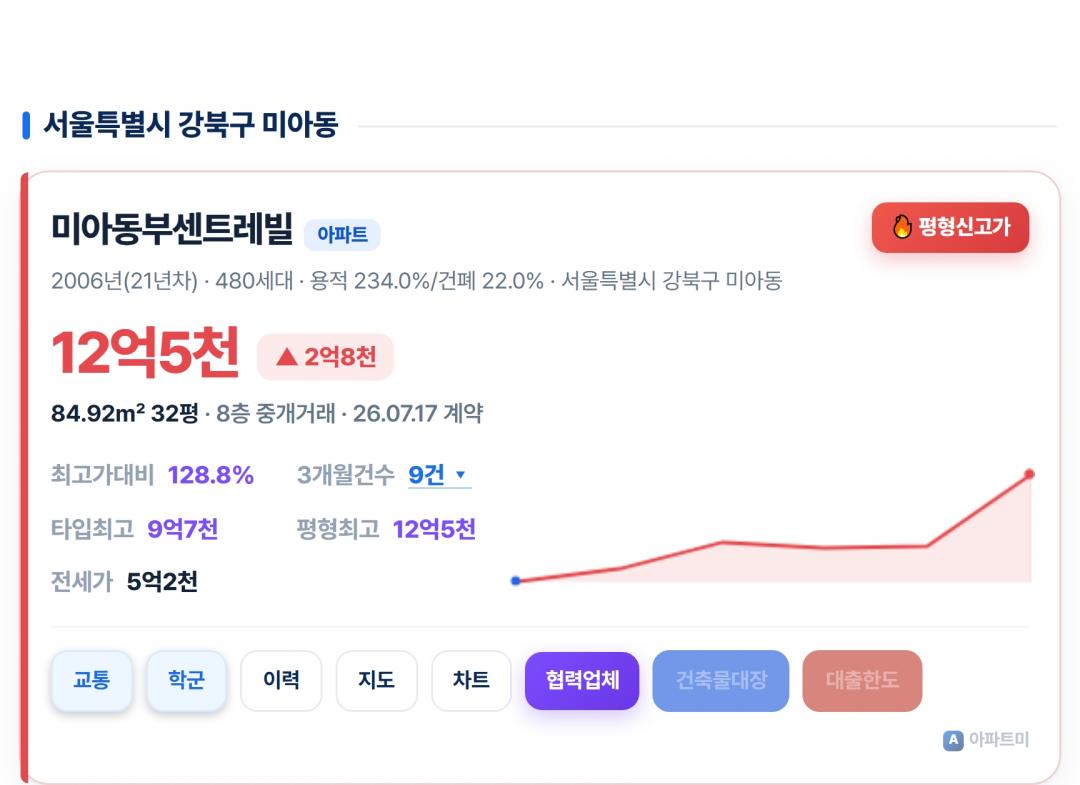The width and height of the screenshot is (1080, 785).
Task: Open the 건축물대장 button
Action: click(x=720, y=680)
